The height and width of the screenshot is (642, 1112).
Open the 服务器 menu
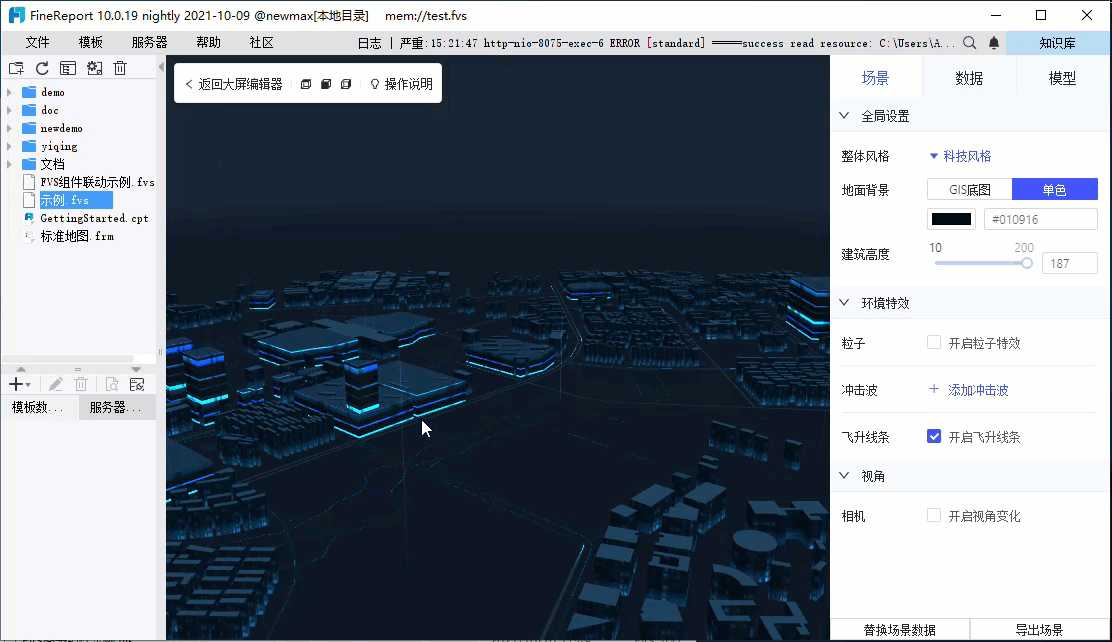coord(149,43)
